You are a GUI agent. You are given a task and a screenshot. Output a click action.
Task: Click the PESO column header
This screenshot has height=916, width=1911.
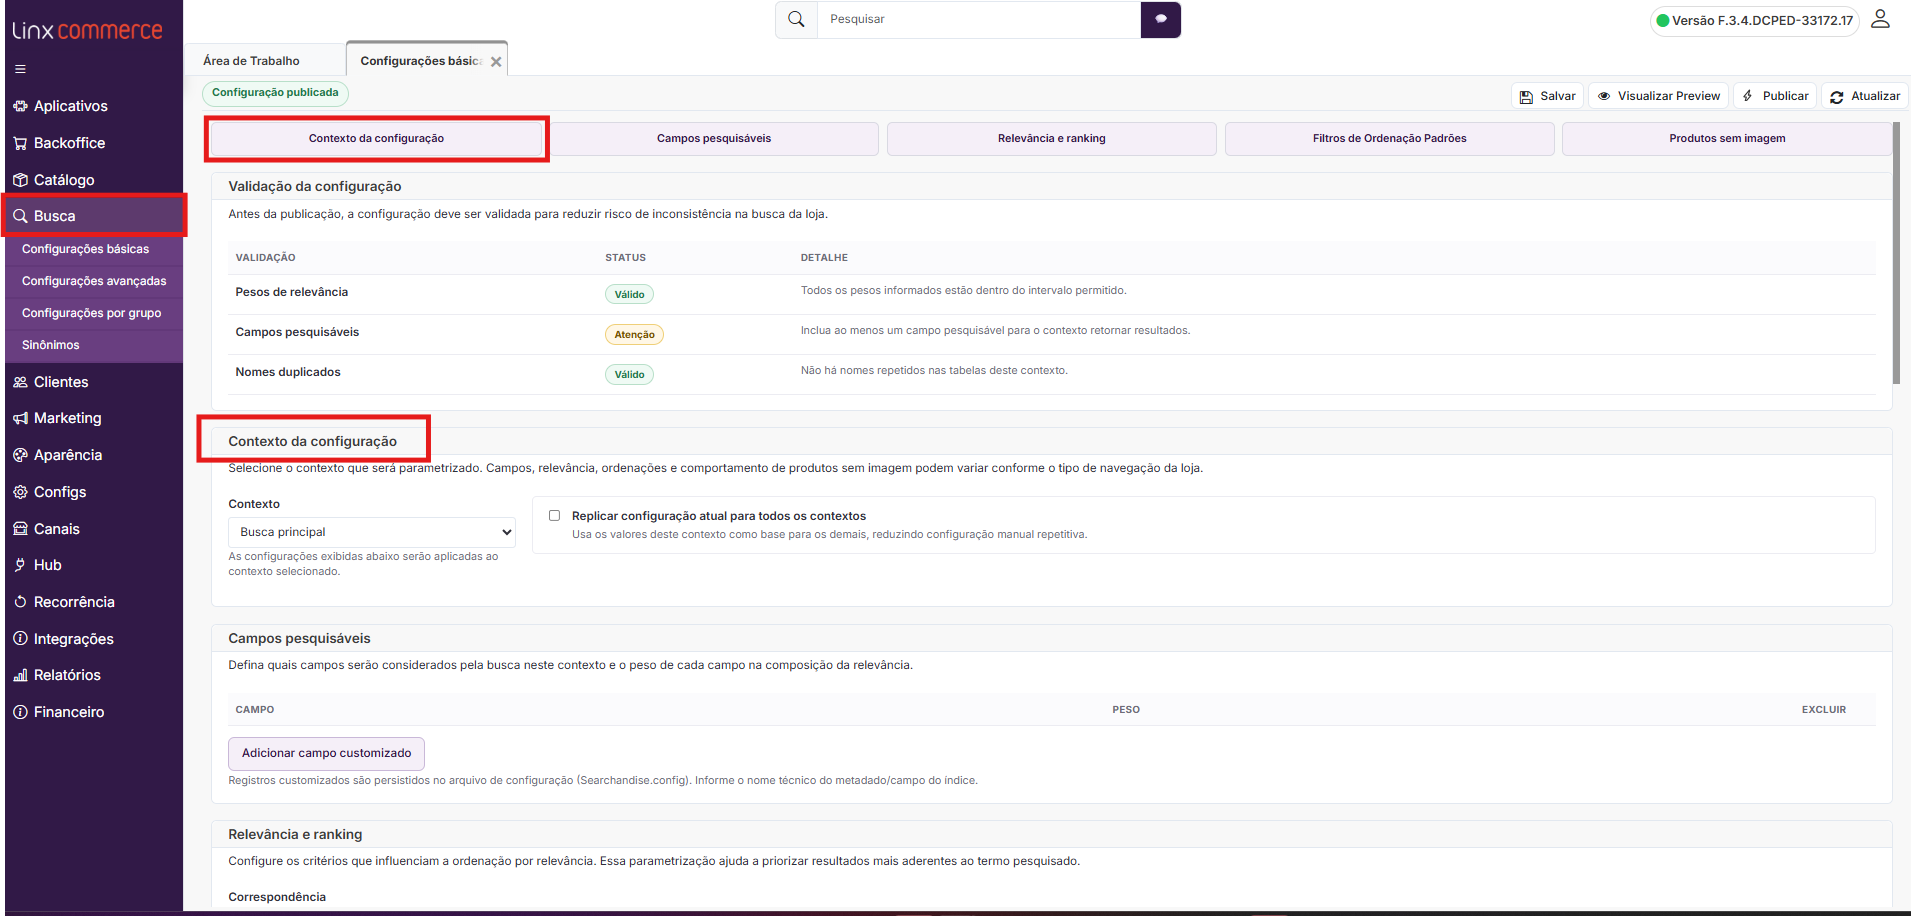[1126, 710]
